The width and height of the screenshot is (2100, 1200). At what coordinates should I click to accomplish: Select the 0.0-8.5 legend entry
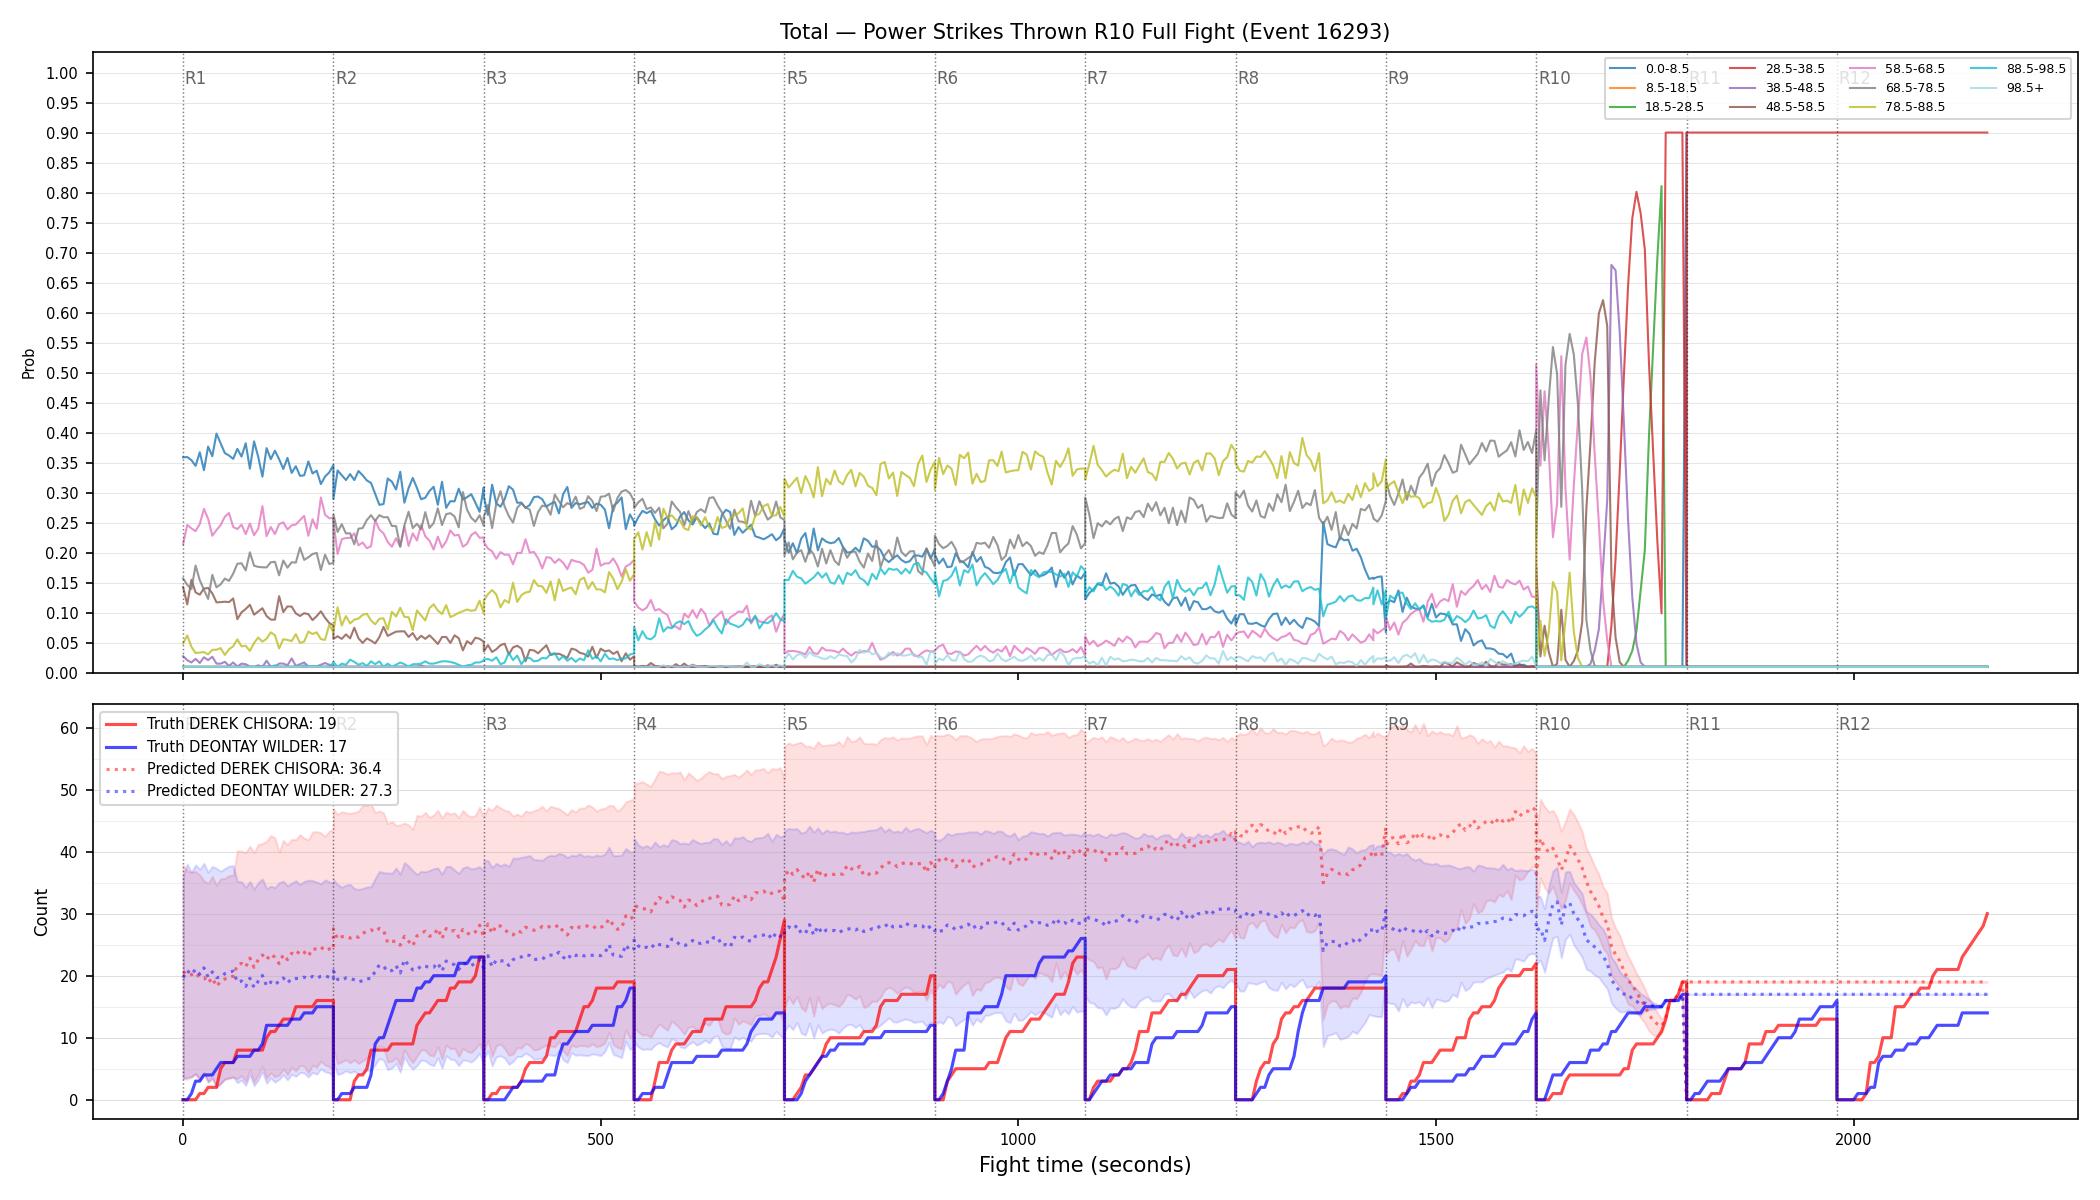pos(1648,69)
